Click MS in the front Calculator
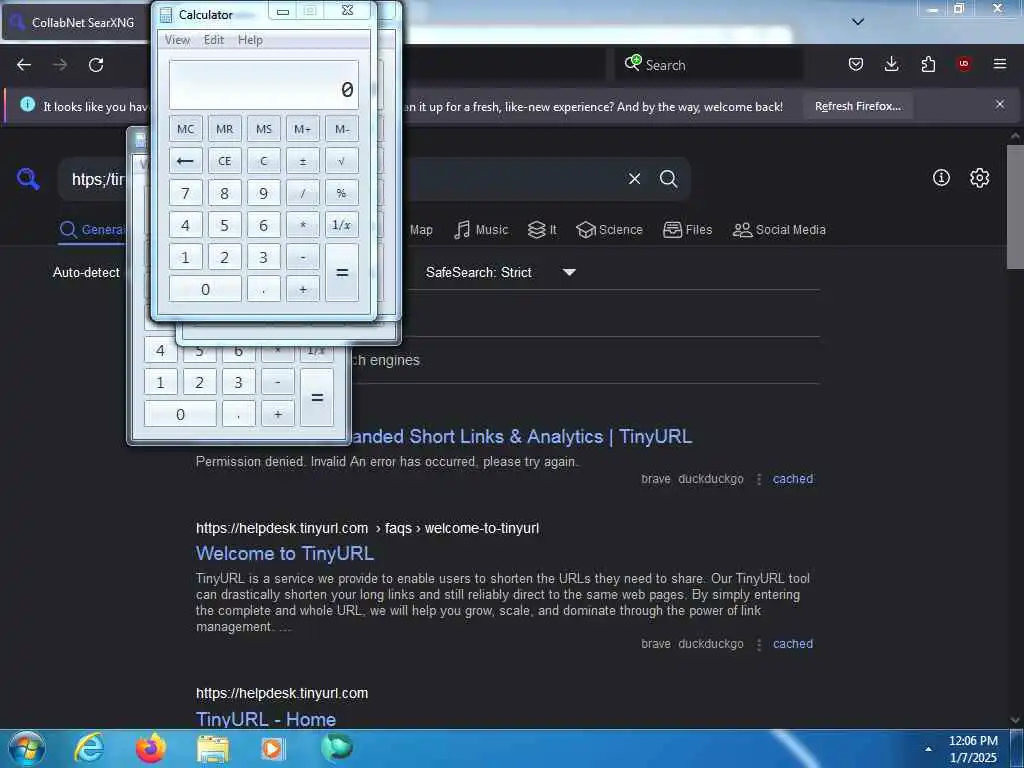Image resolution: width=1024 pixels, height=768 pixels. click(x=264, y=129)
